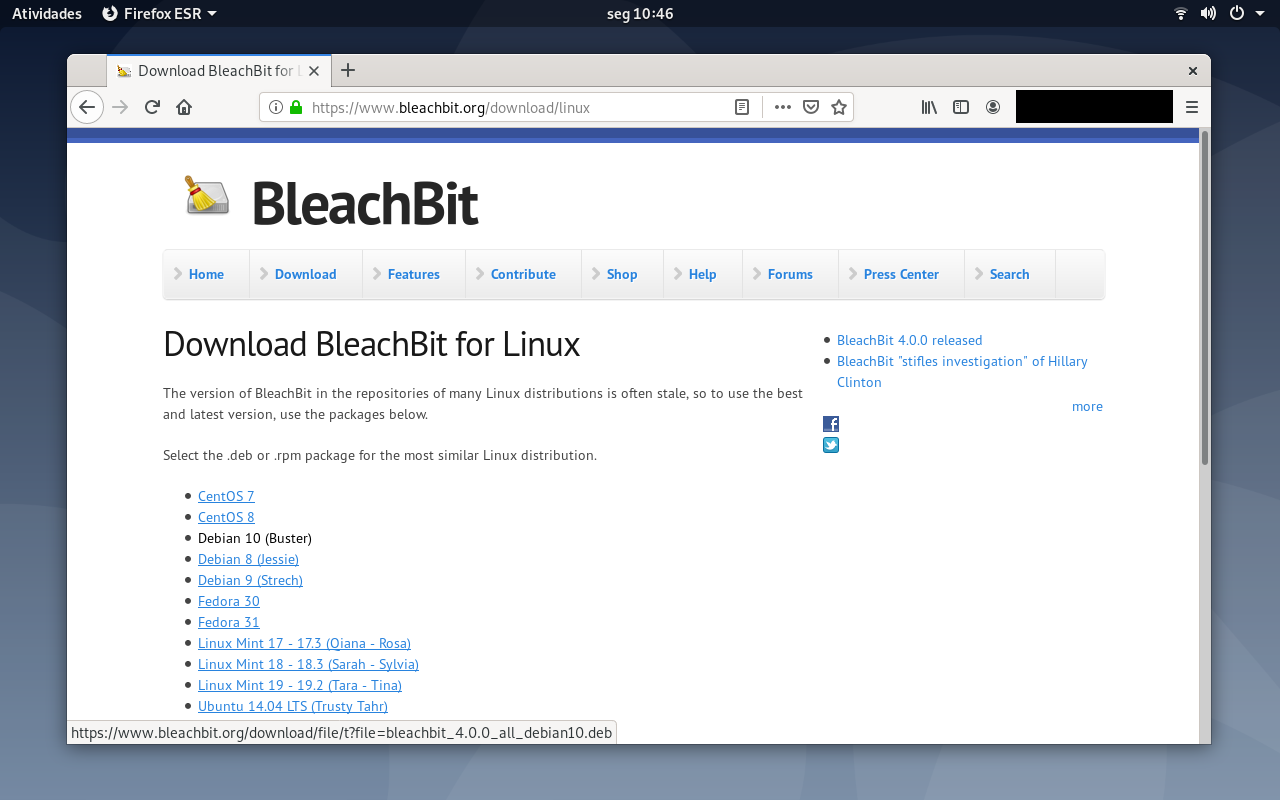Open the clock and calendar at seg 10:46
Viewport: 1280px width, 800px height.
[640, 13]
